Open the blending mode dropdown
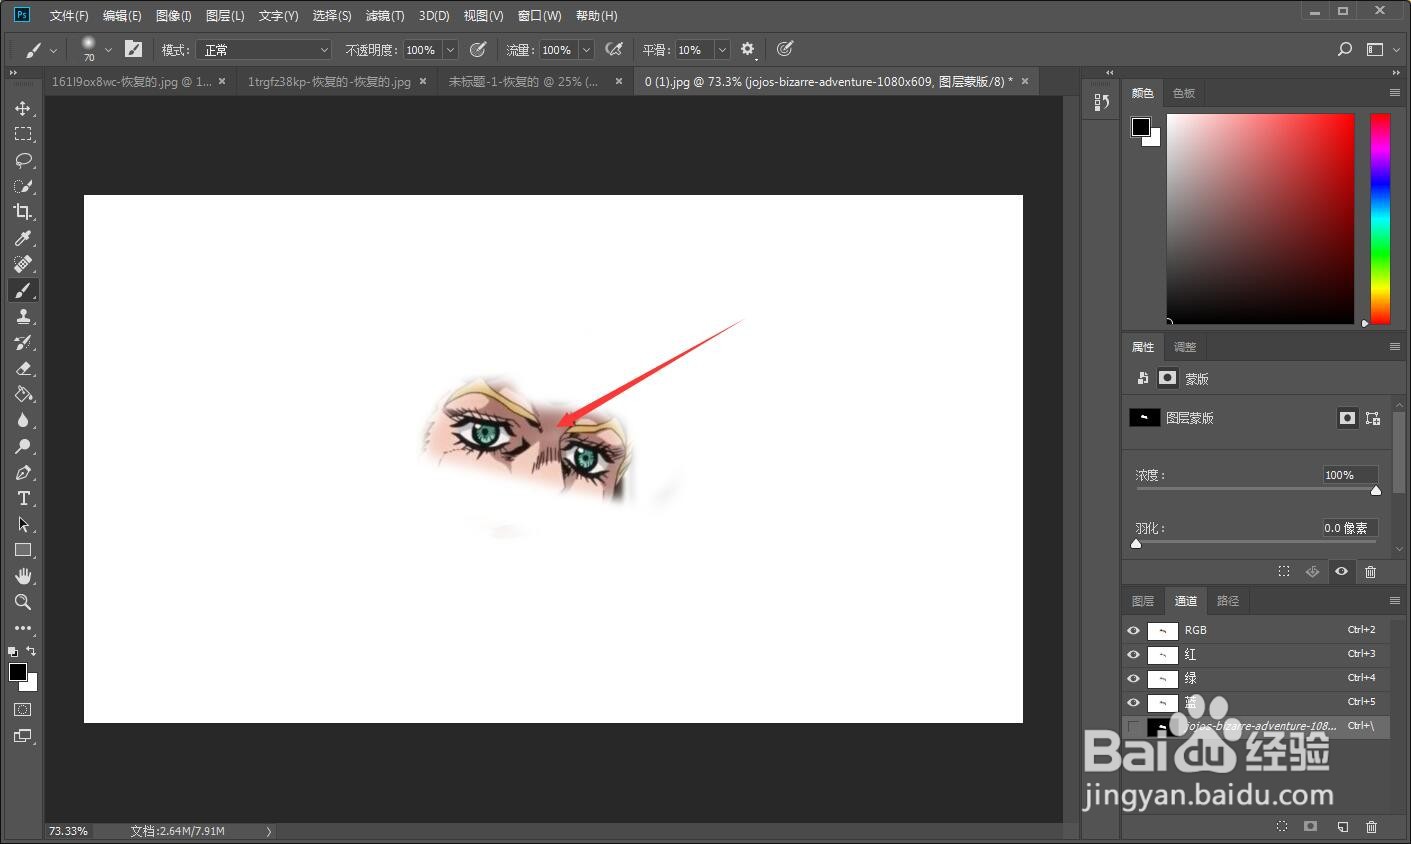 [264, 50]
